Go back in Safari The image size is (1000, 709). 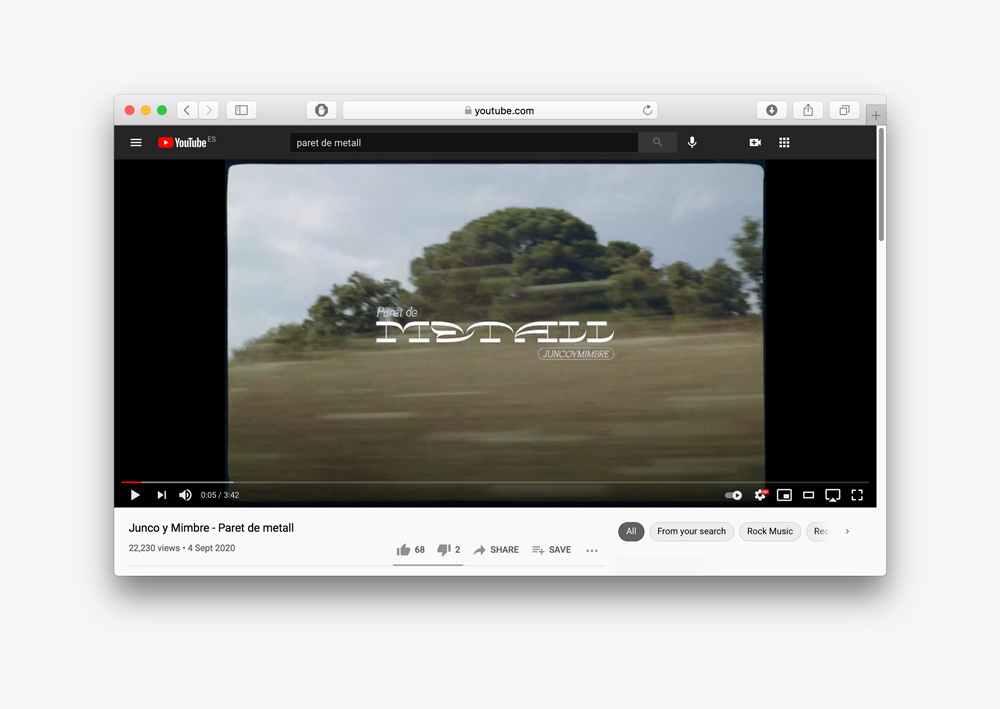point(187,110)
